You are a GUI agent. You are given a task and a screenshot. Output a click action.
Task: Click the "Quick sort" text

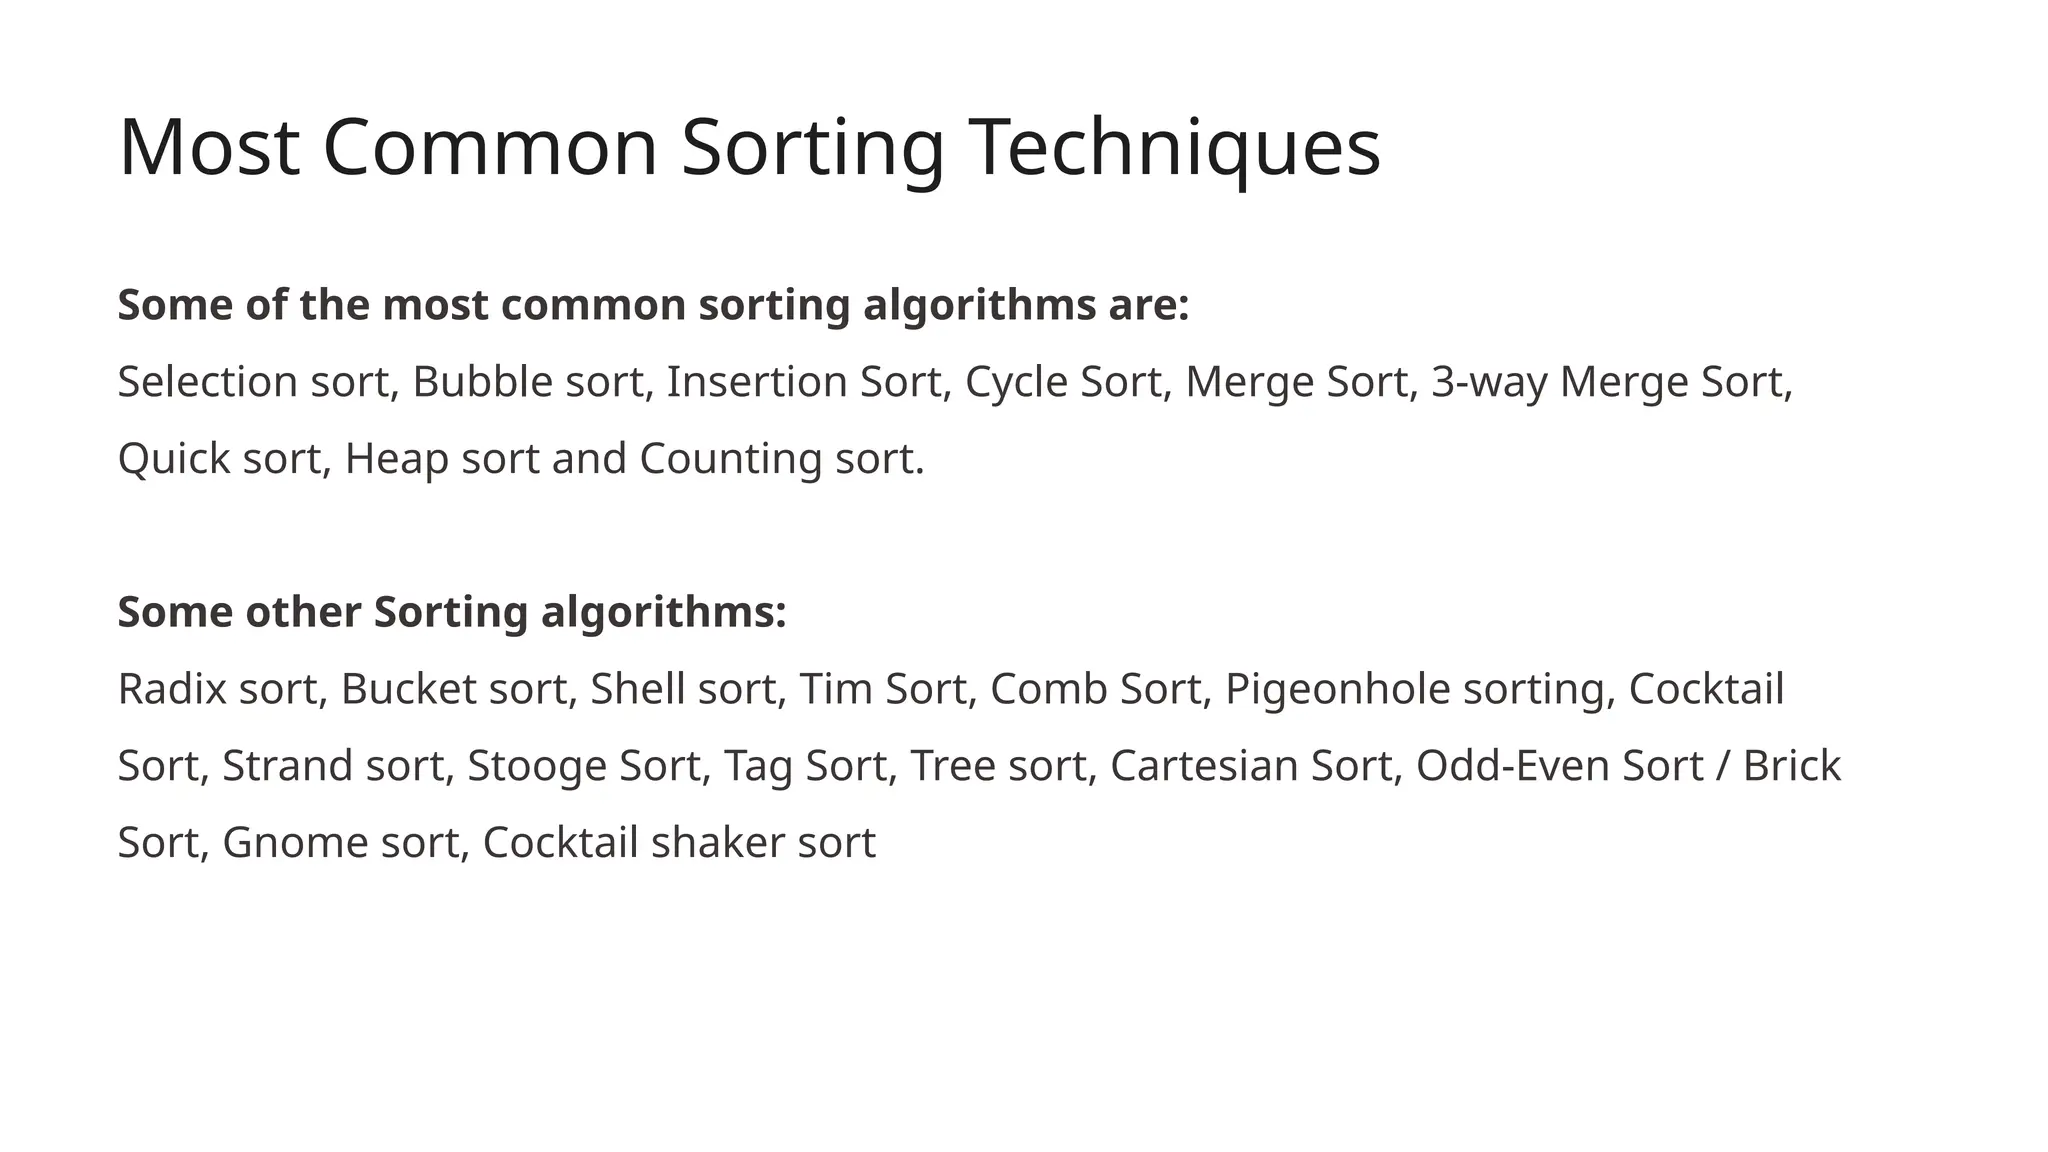[x=220, y=459]
